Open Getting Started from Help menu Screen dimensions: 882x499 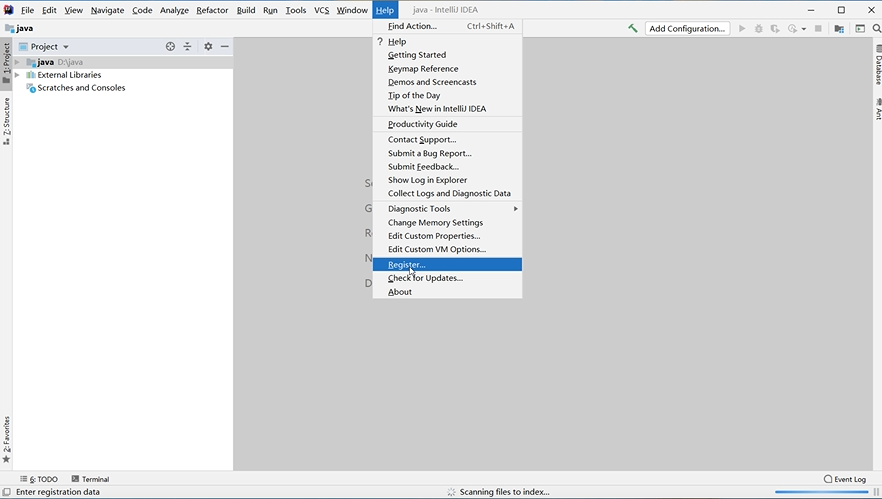pyautogui.click(x=447, y=55)
